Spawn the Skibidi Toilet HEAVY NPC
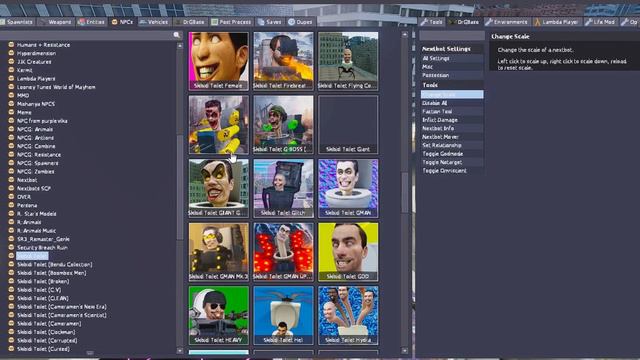 click(218, 316)
